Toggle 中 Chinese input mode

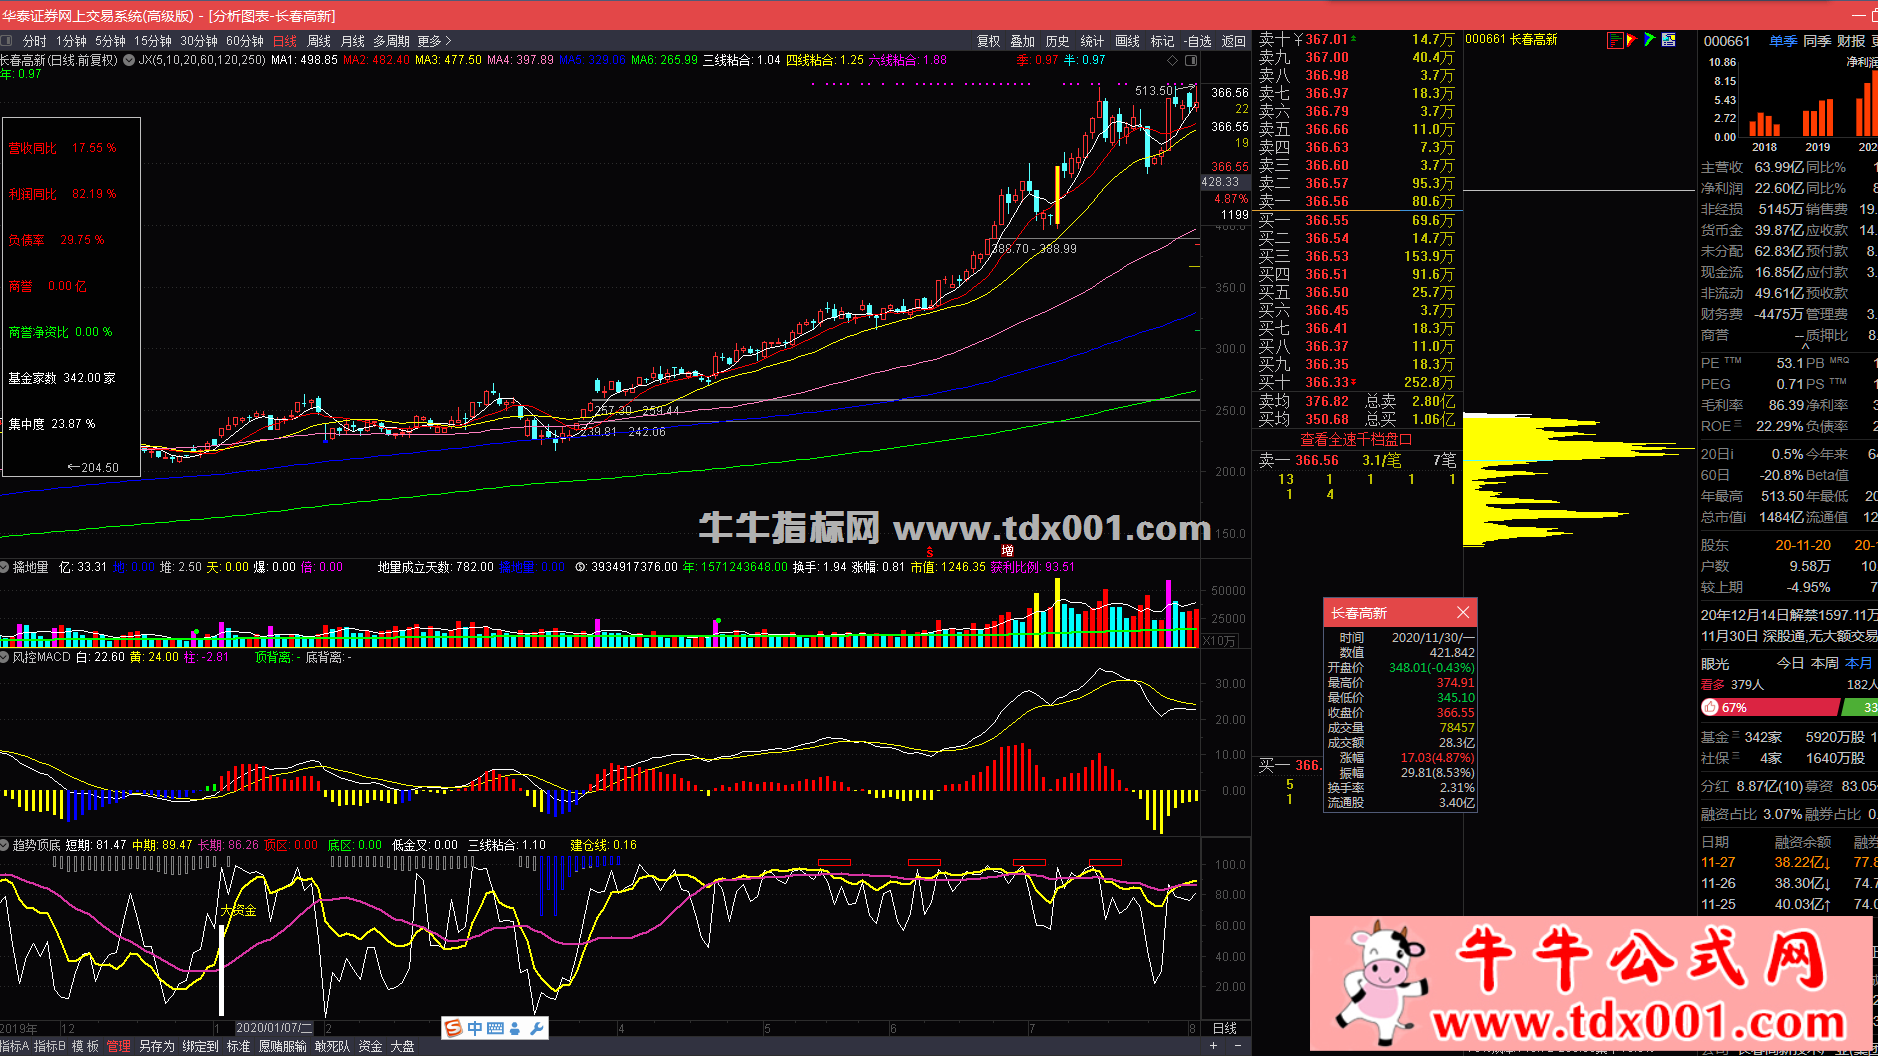[x=475, y=1028]
